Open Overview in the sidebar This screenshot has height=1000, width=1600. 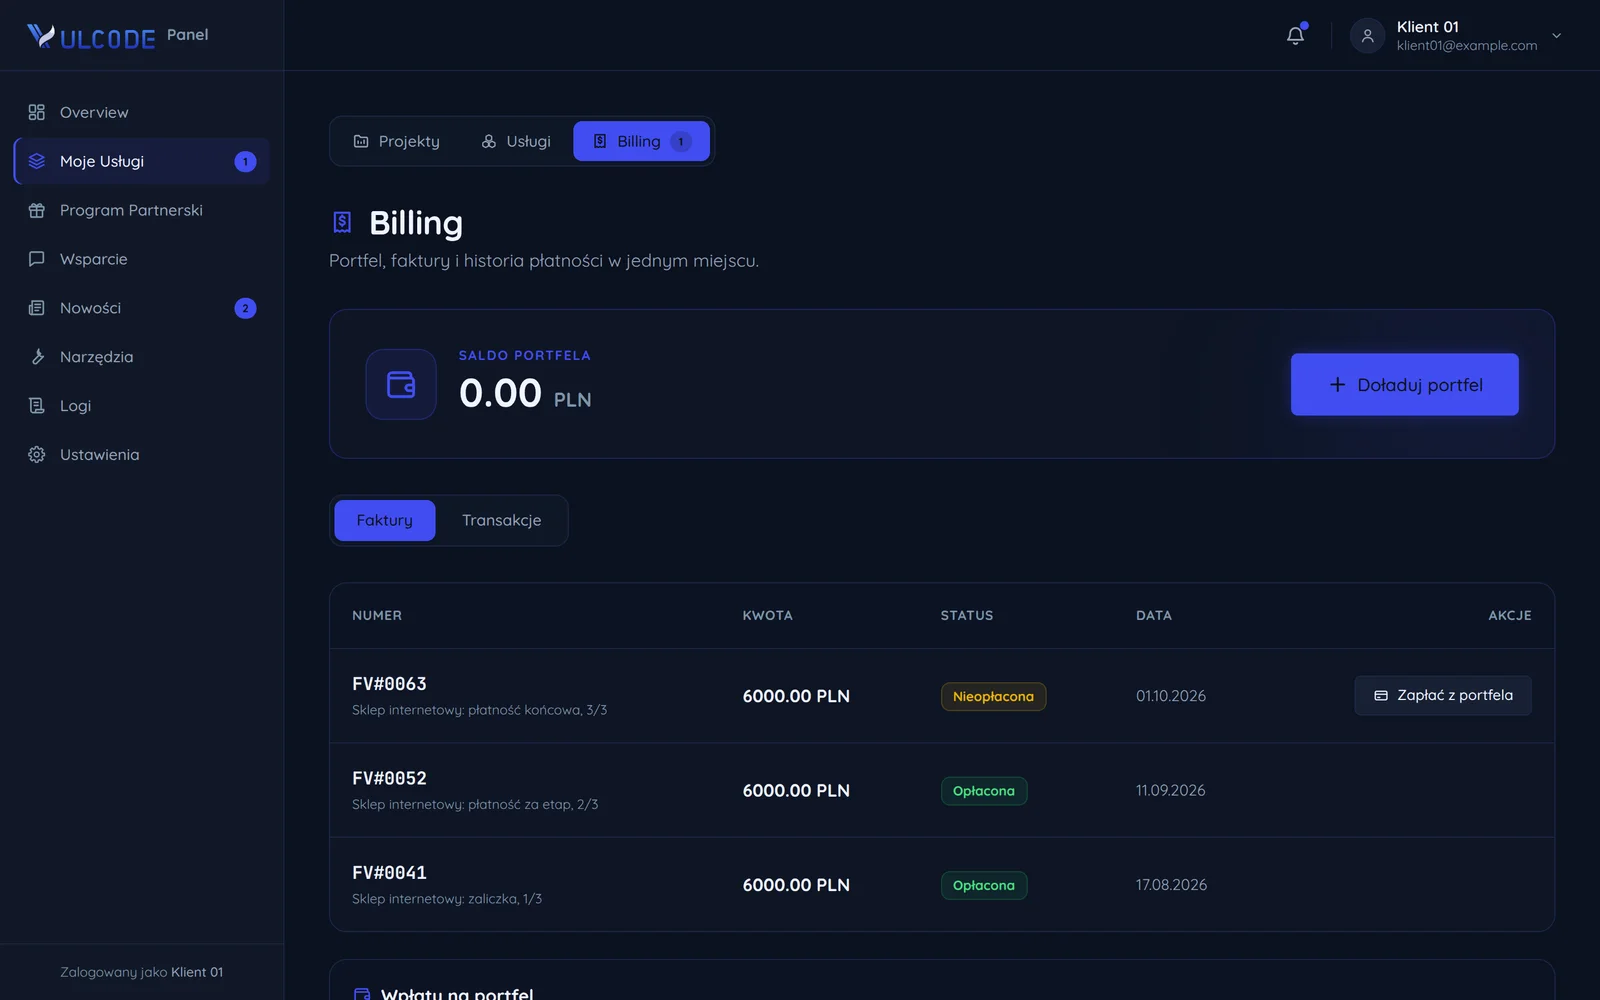coord(142,112)
